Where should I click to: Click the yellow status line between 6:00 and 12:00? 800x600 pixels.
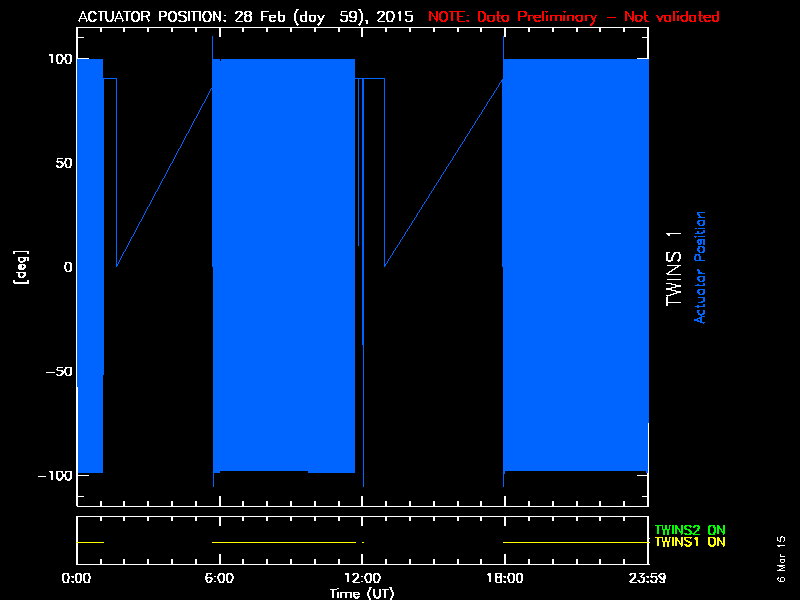[x=285, y=542]
